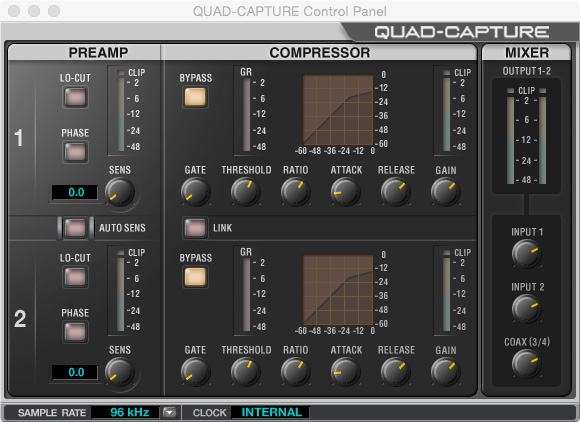Screen dimensions: 580x422
Task: Click channel 2 compressor GAIN knob
Action: click(445, 372)
